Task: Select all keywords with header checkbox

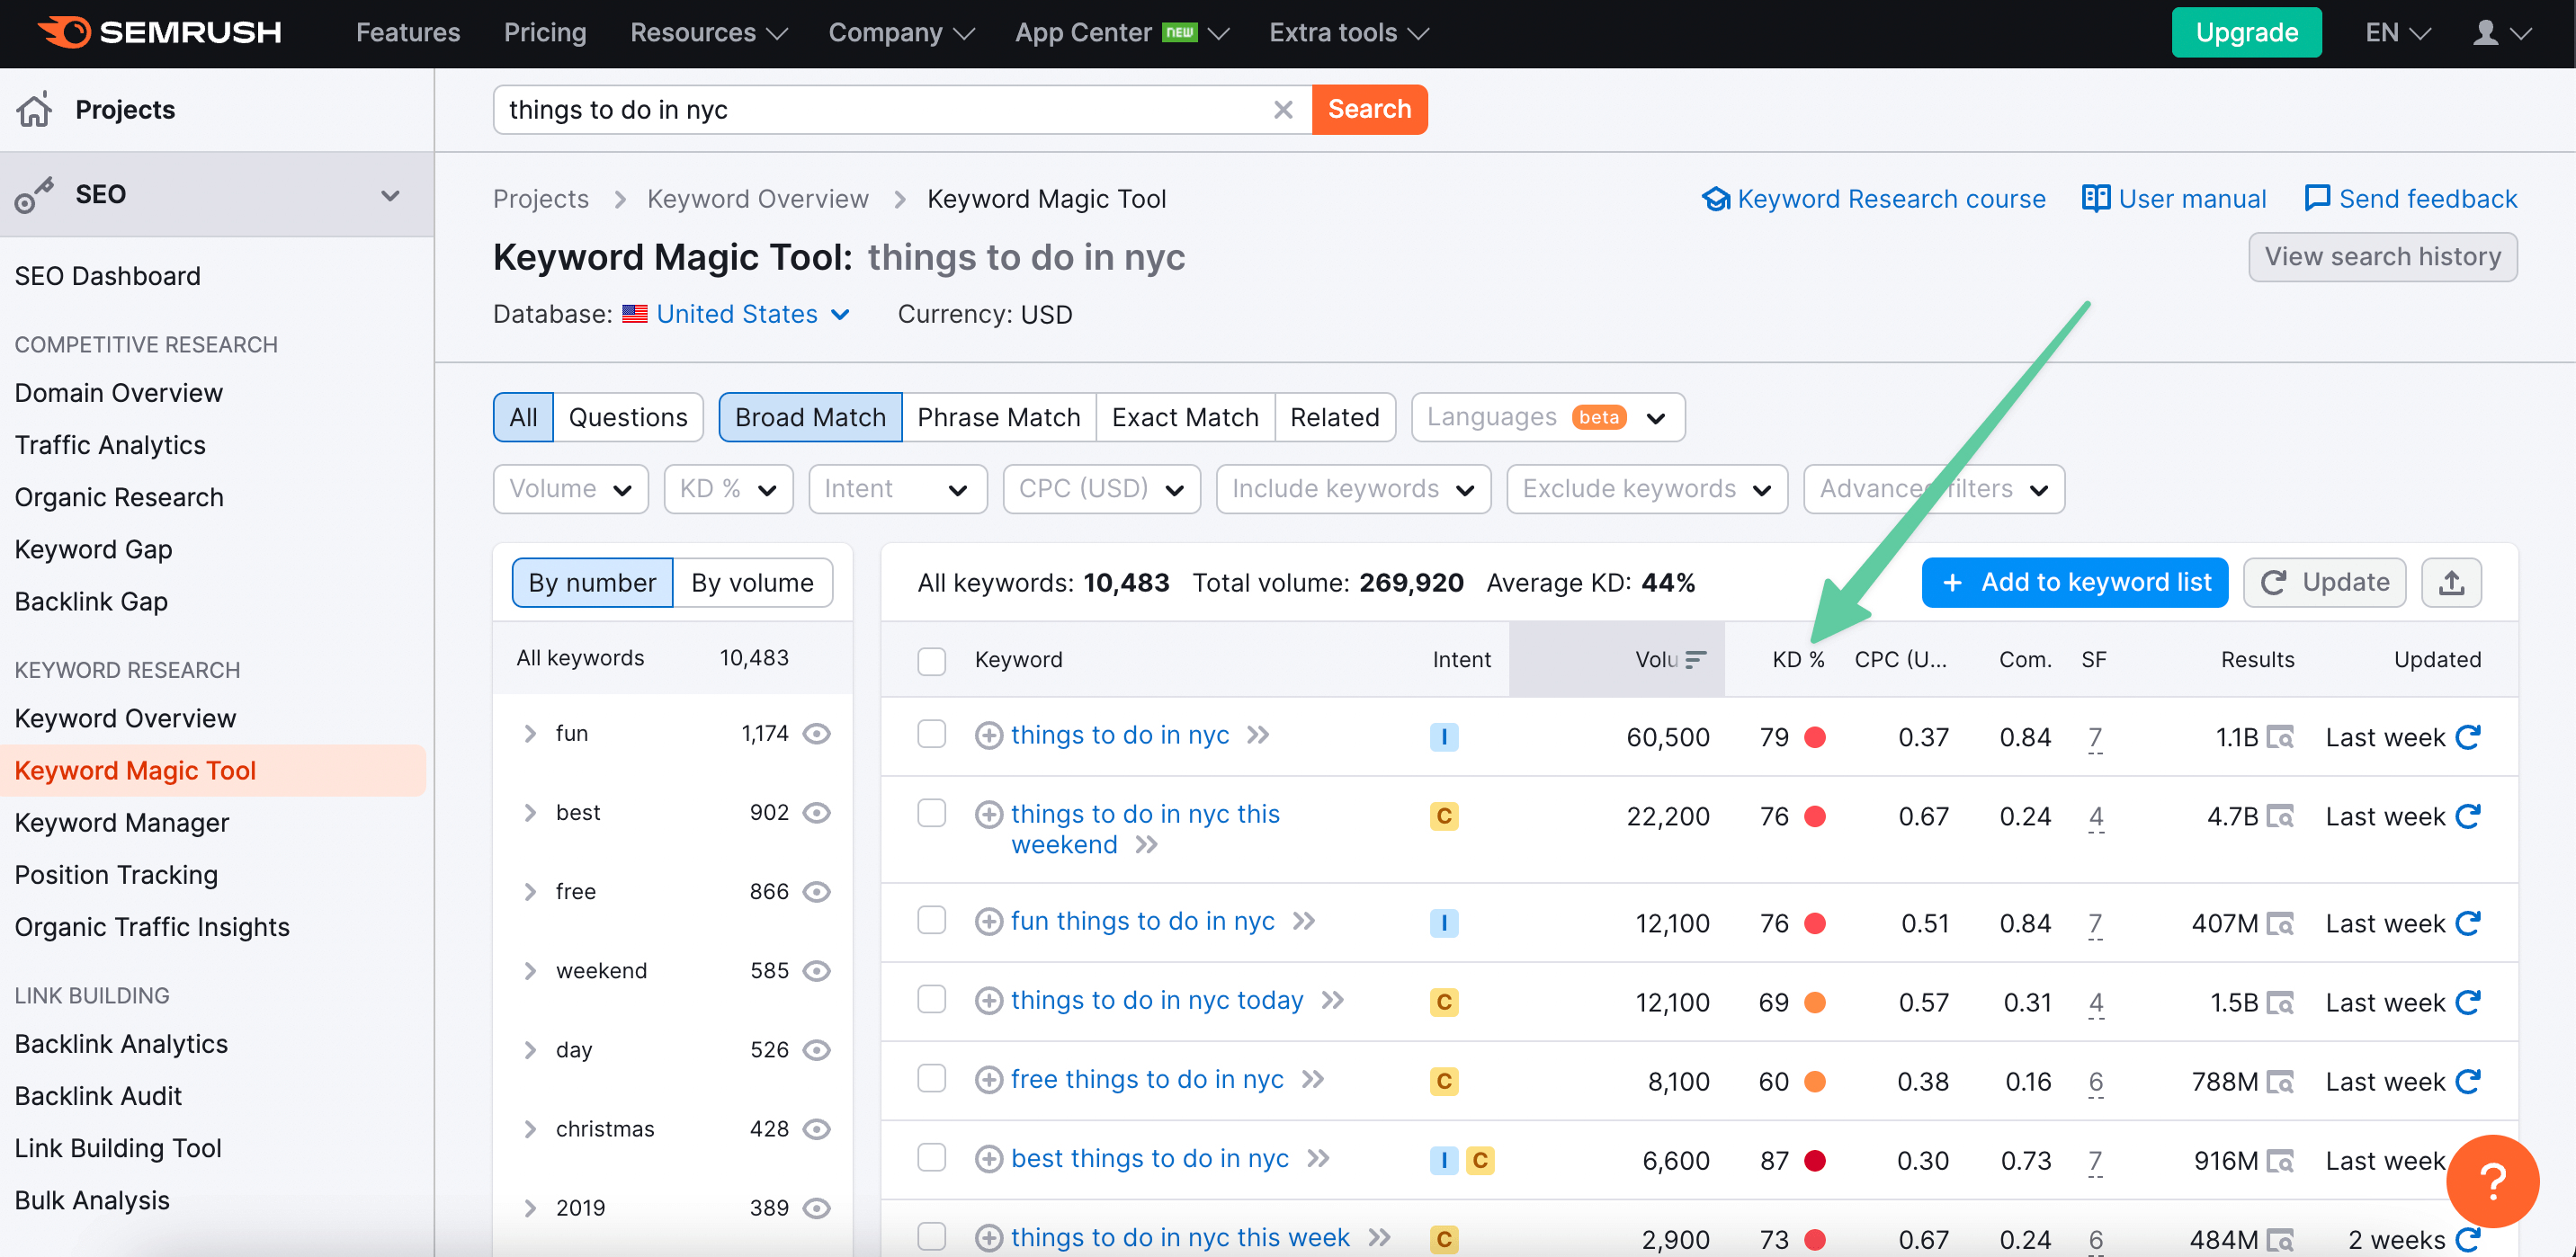Action: (931, 661)
